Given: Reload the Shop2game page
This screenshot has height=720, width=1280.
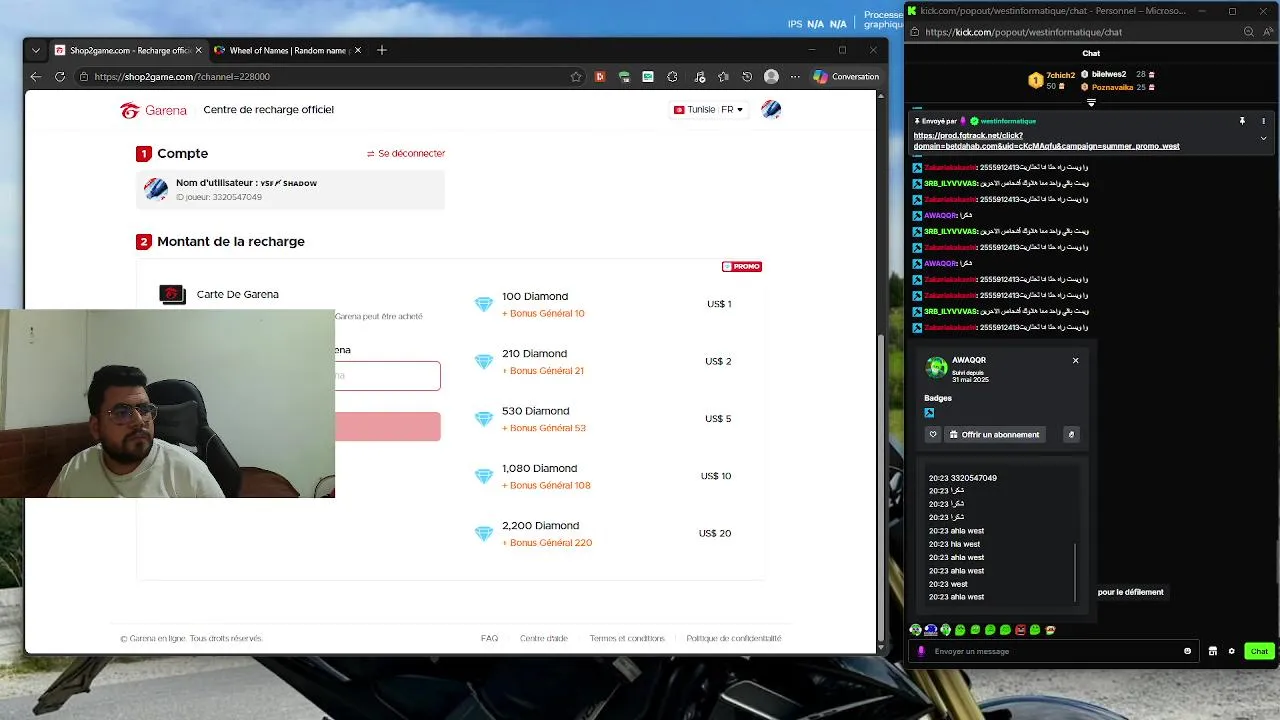Looking at the screenshot, I should pyautogui.click(x=60, y=76).
